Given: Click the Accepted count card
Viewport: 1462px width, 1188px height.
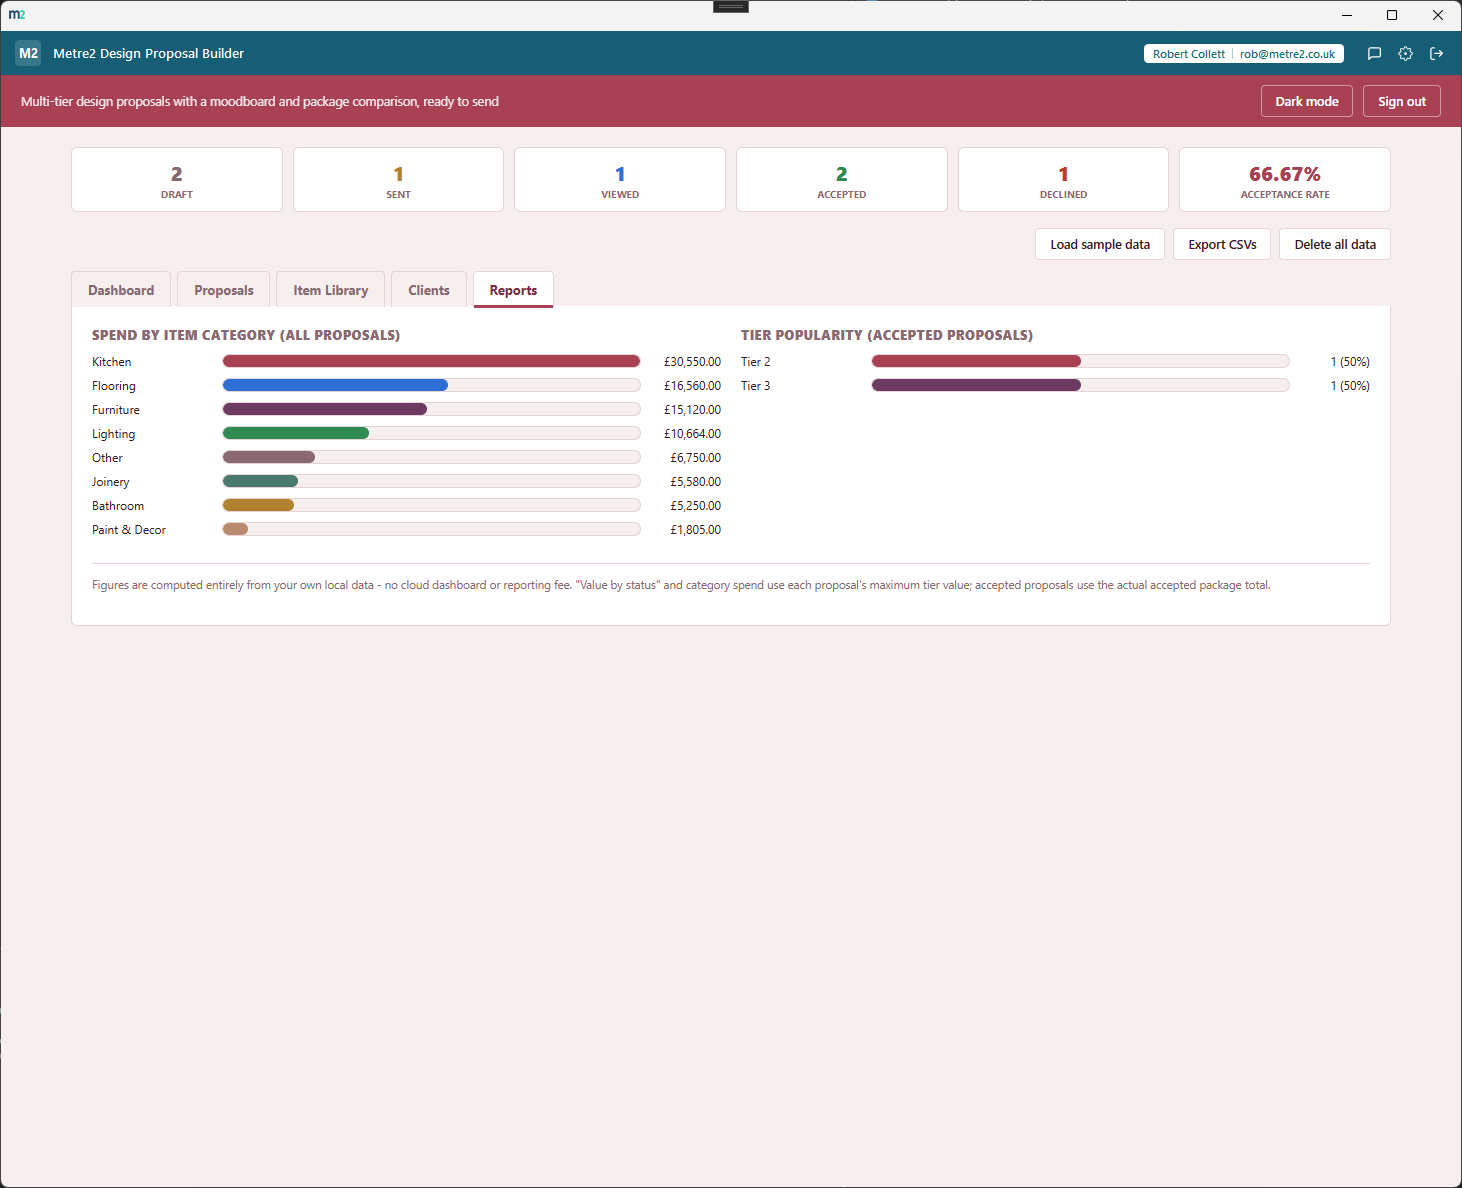Looking at the screenshot, I should 842,180.
